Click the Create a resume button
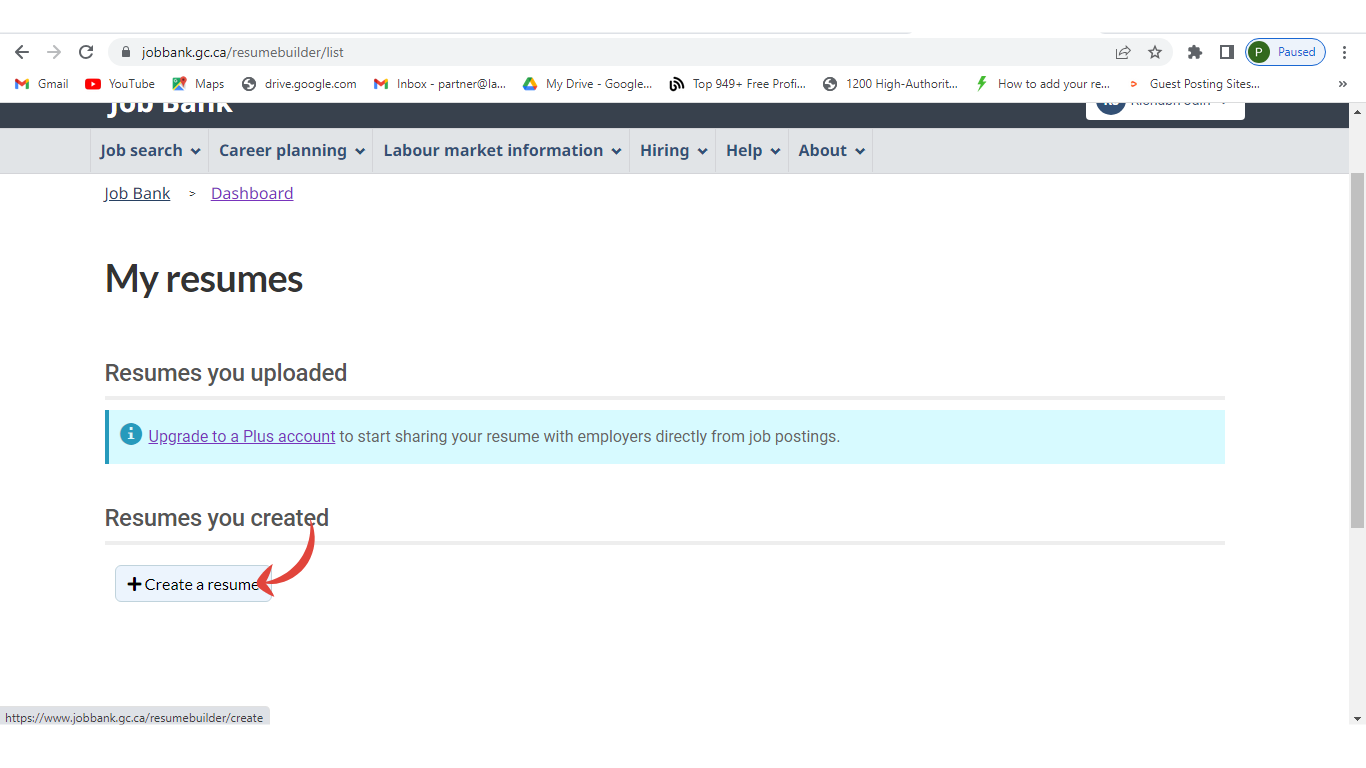The width and height of the screenshot is (1366, 768). pyautogui.click(x=193, y=584)
